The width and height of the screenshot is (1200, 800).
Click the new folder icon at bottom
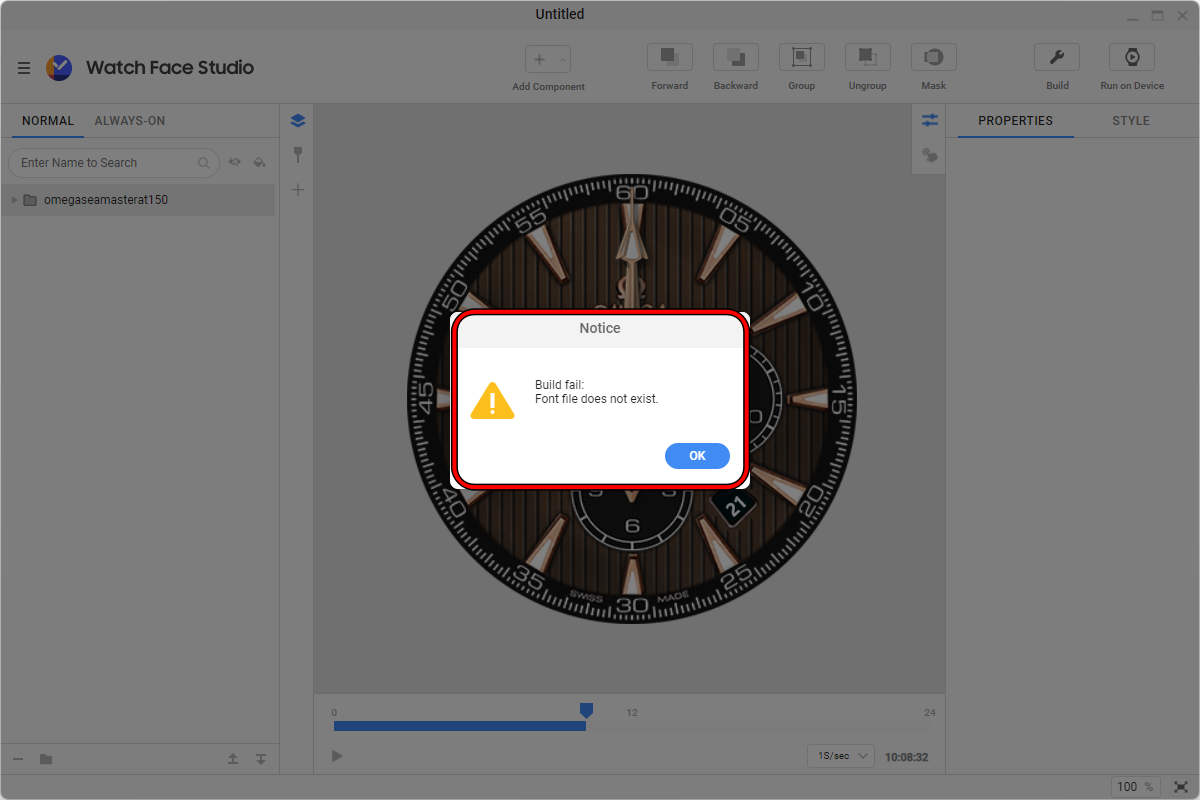pyautogui.click(x=46, y=759)
